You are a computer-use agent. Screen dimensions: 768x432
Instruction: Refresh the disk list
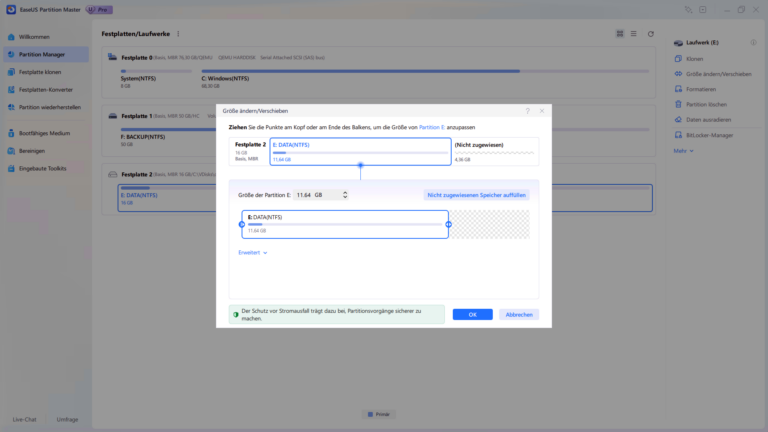[651, 34]
